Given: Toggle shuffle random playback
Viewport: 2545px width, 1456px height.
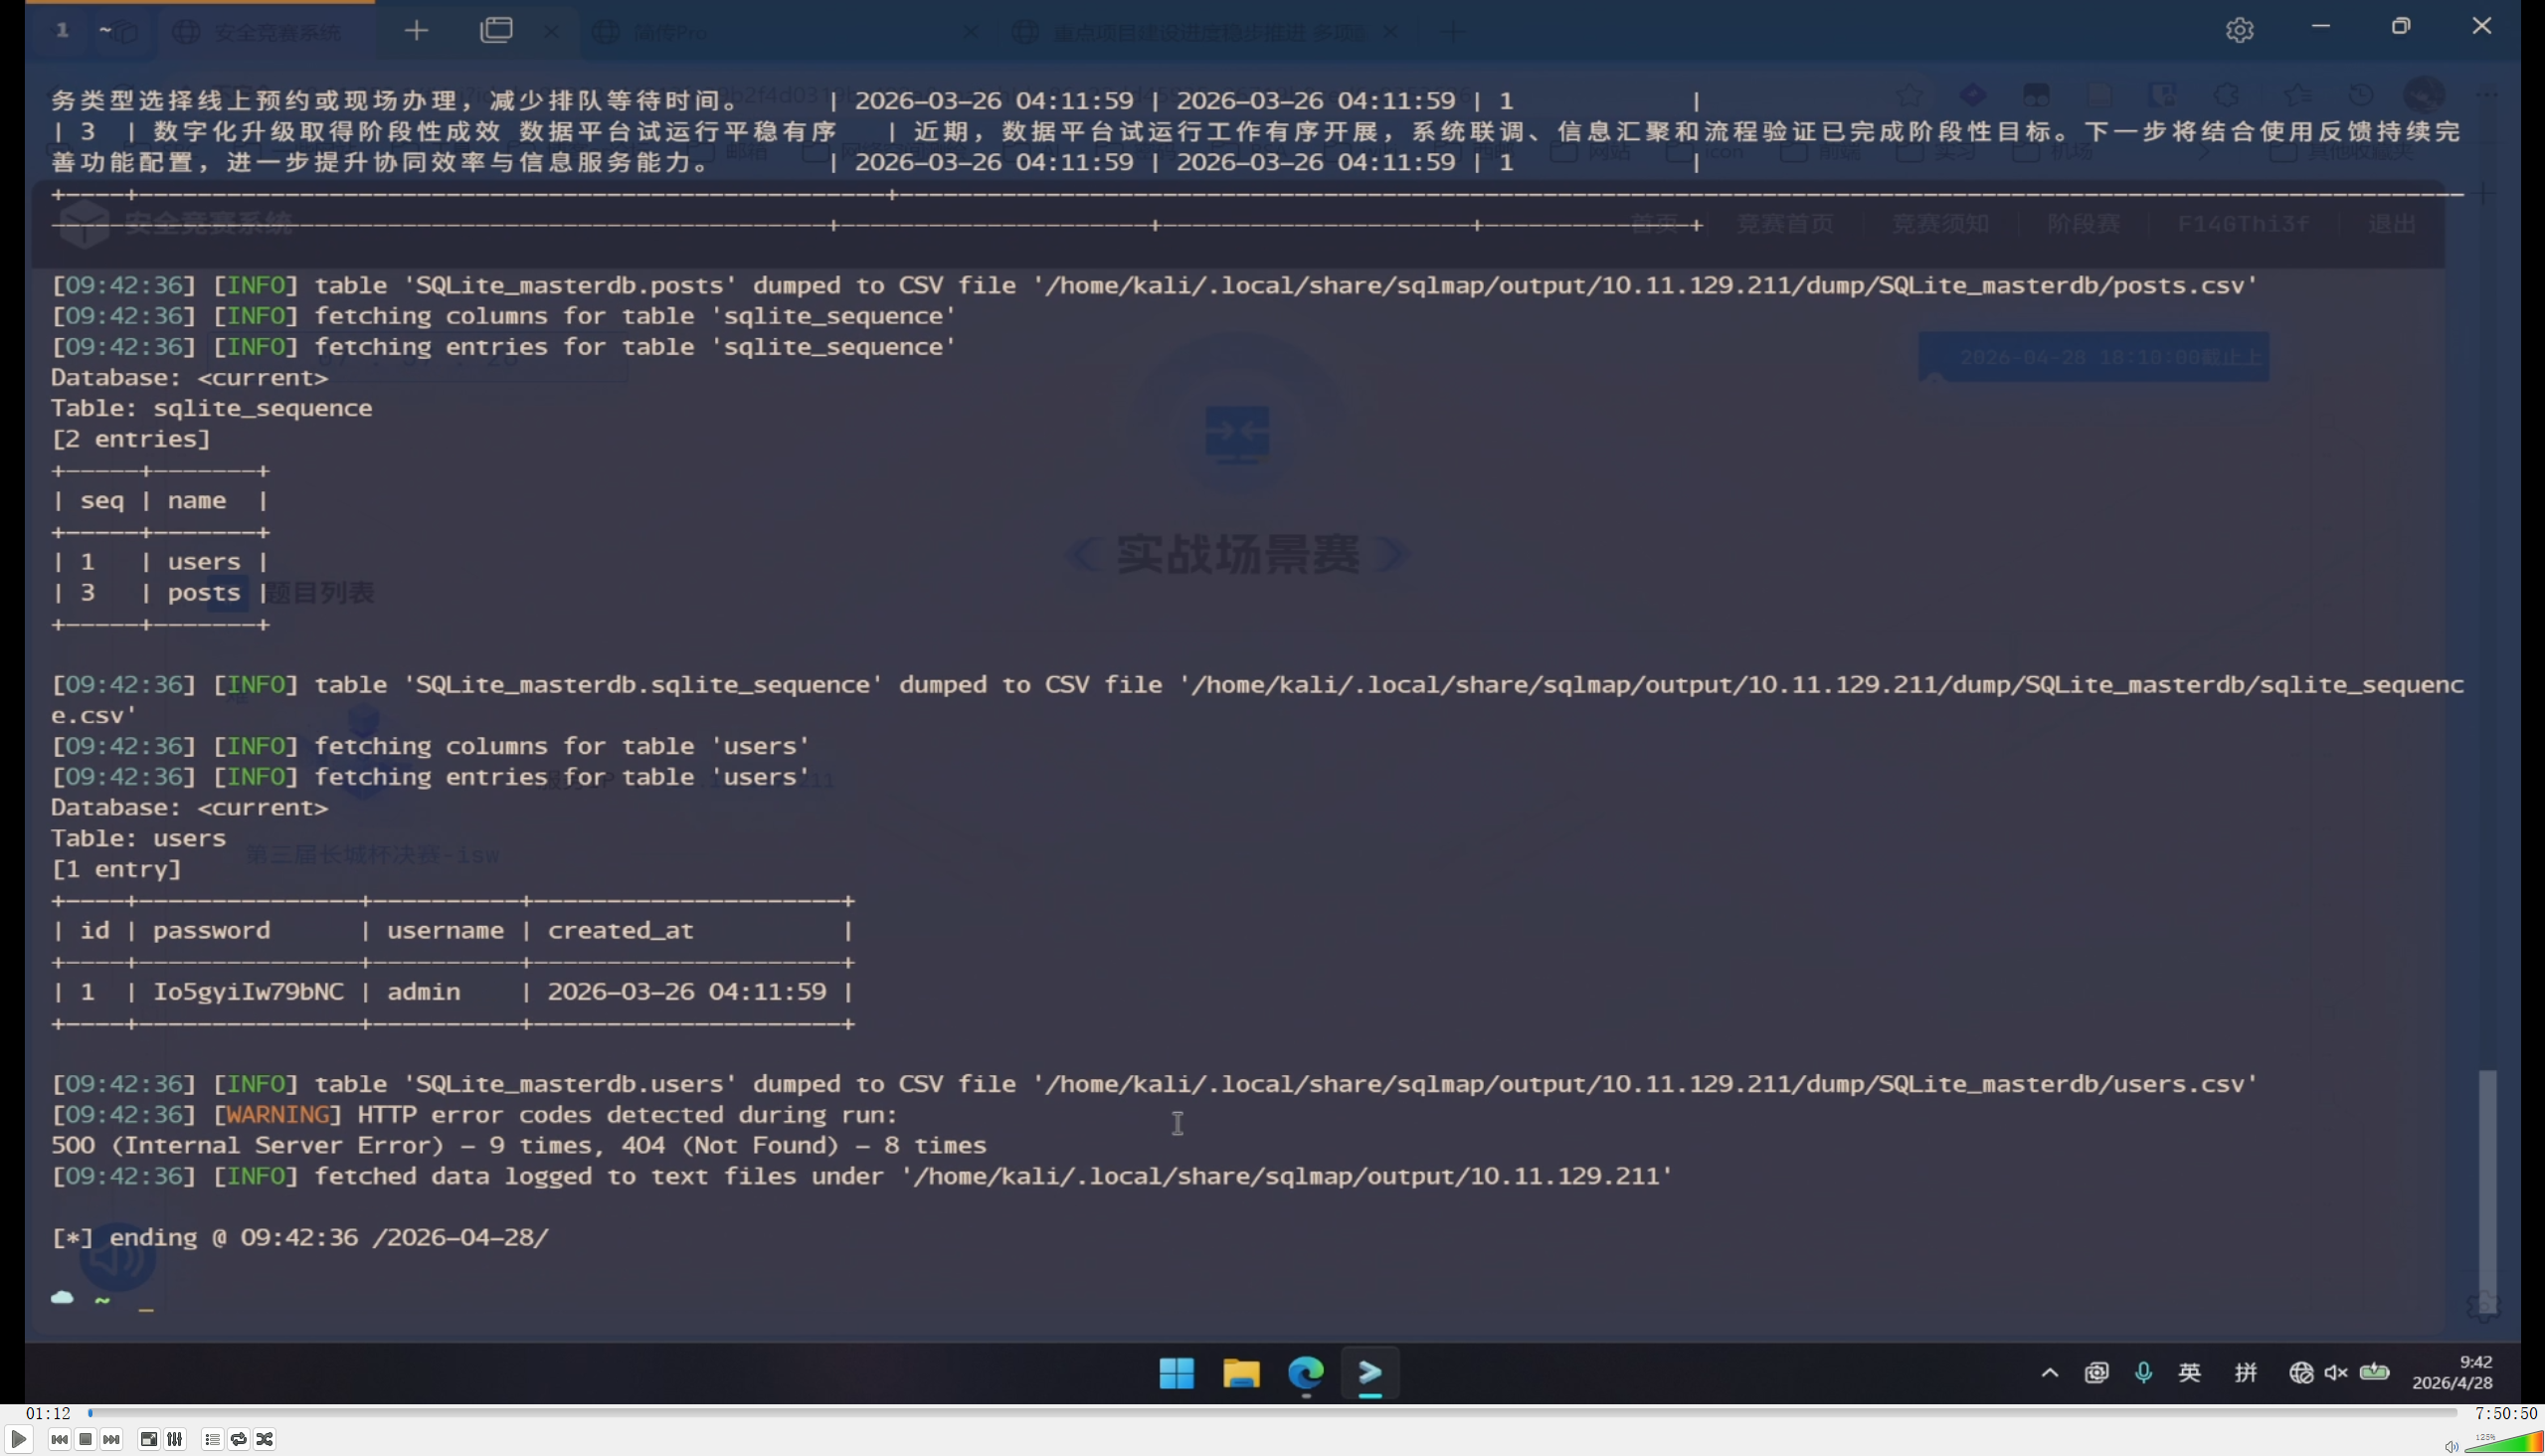Looking at the screenshot, I should (x=265, y=1439).
